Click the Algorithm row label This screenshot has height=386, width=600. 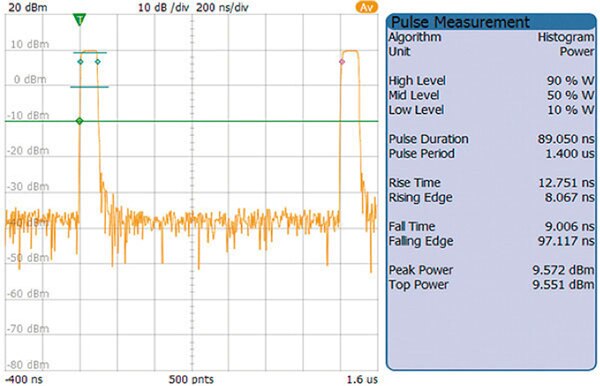click(415, 37)
